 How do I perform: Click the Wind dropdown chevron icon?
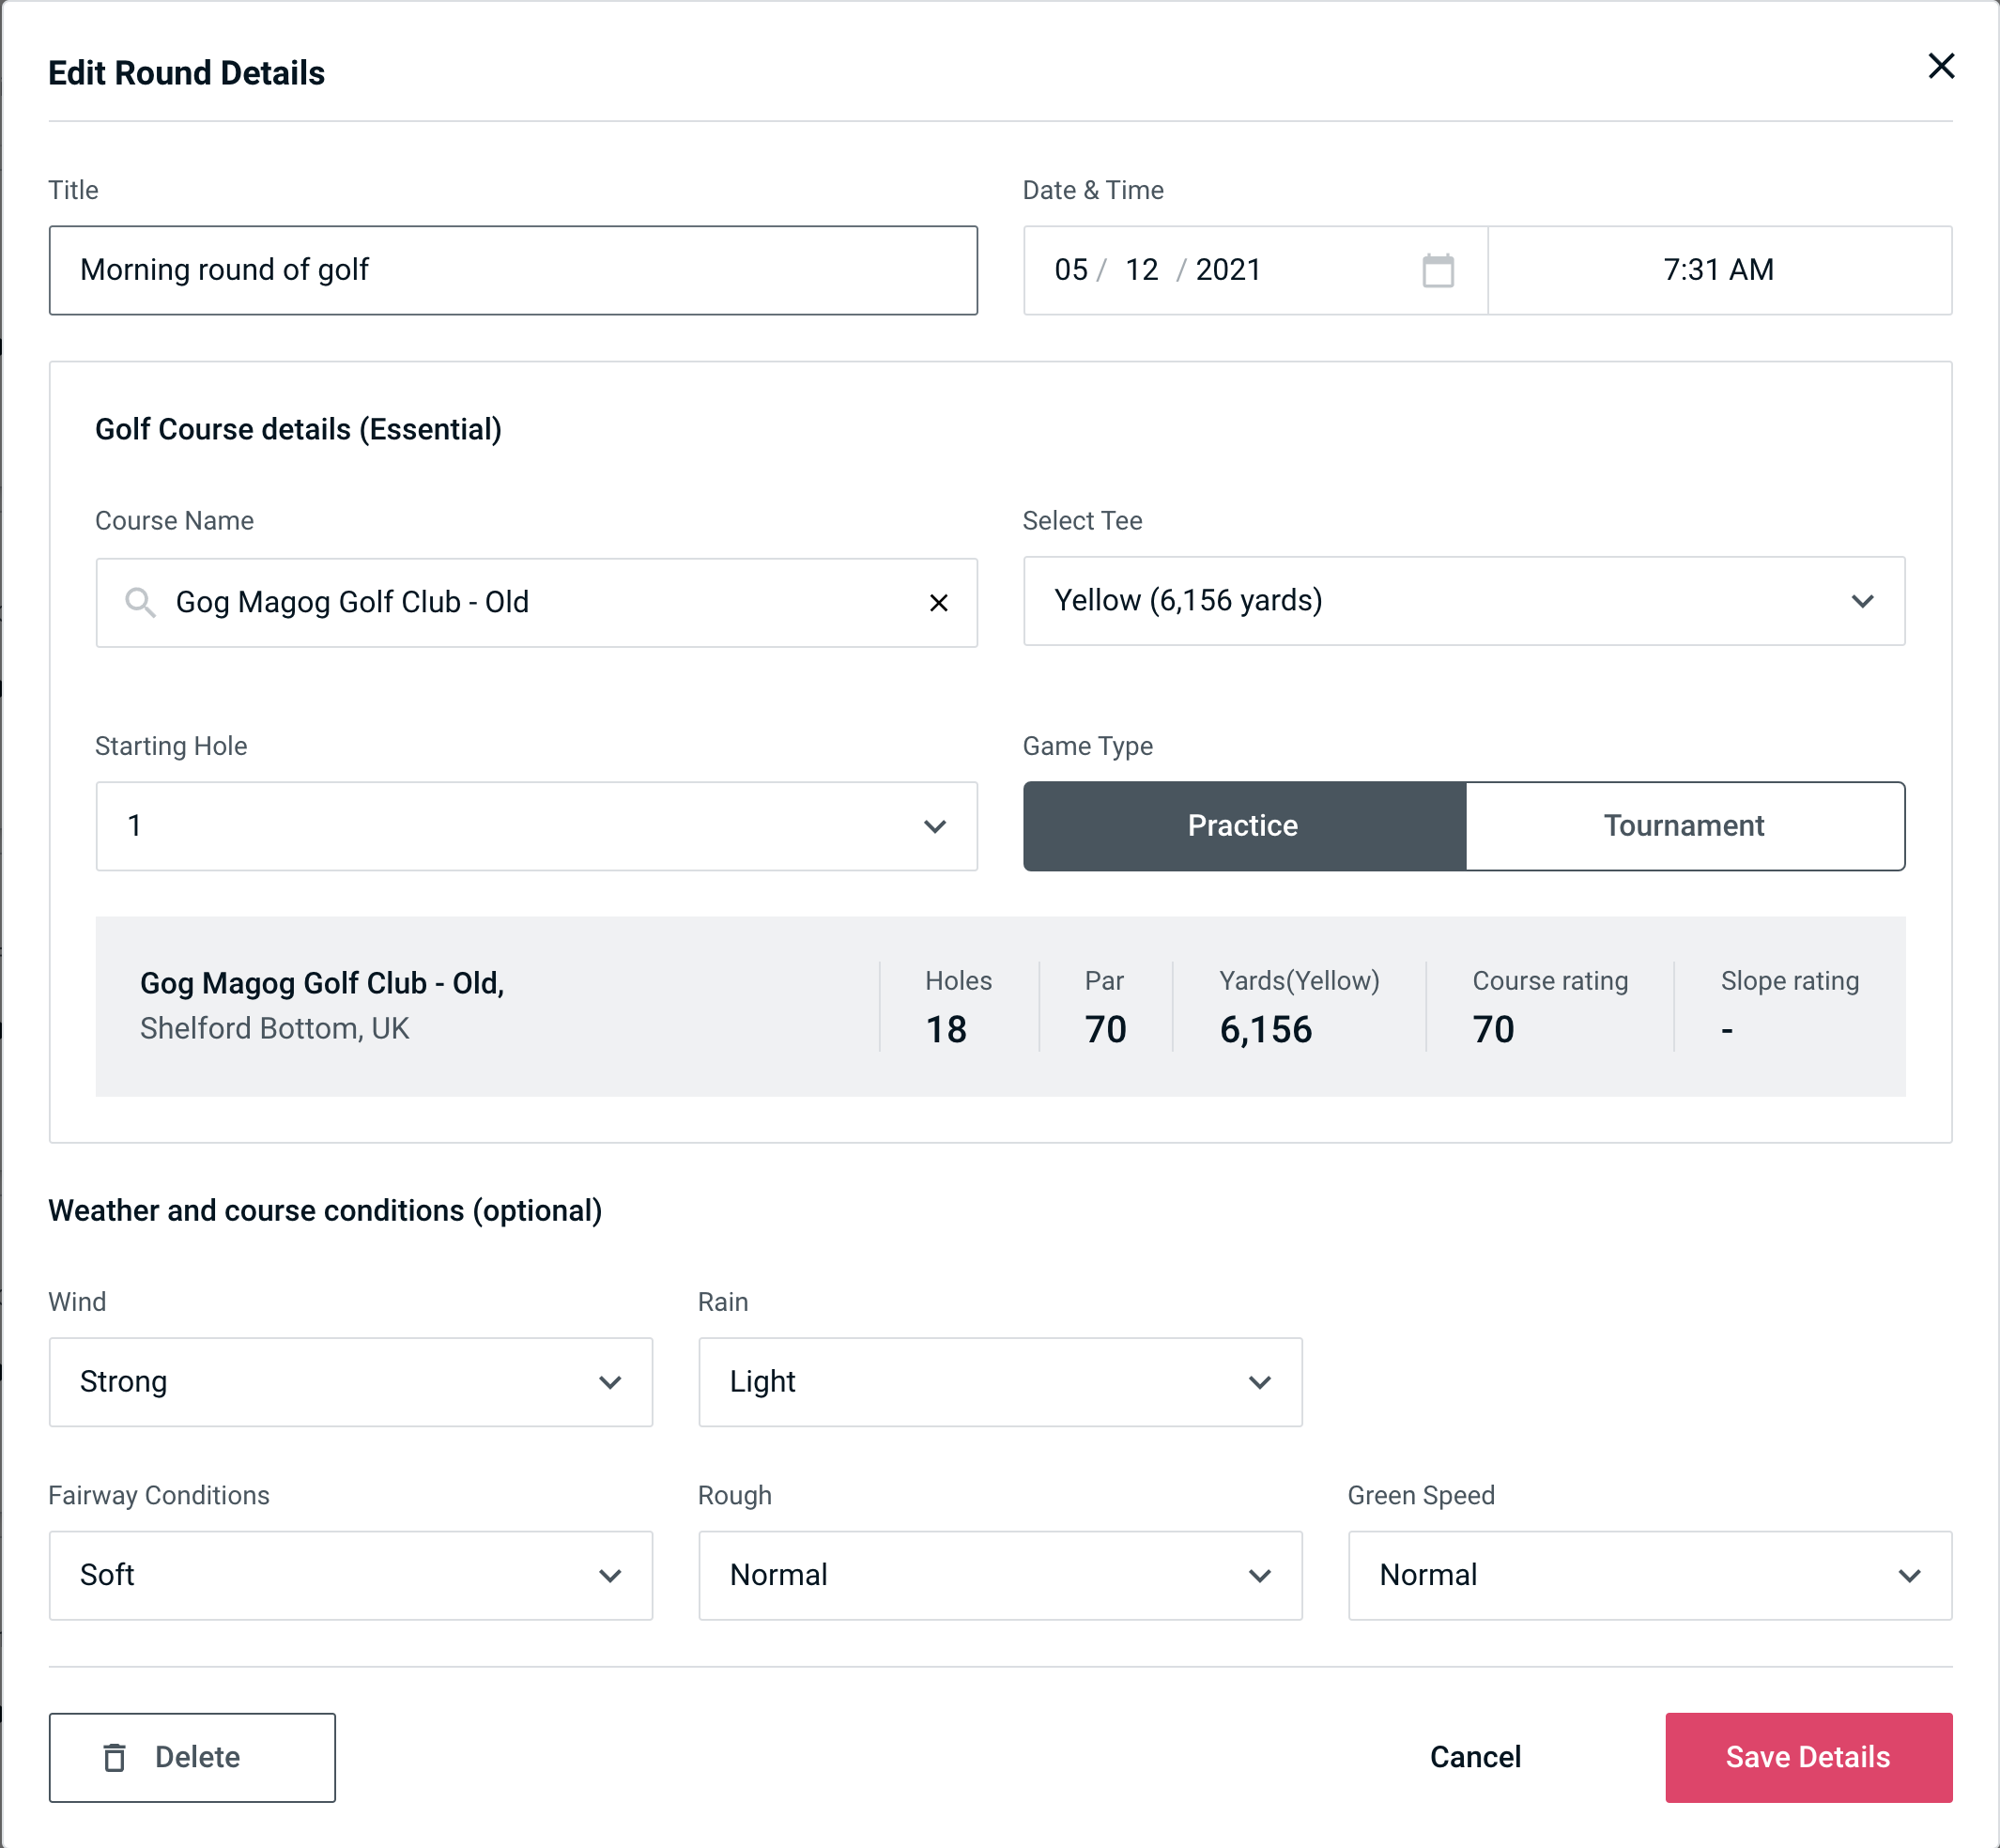click(611, 1381)
